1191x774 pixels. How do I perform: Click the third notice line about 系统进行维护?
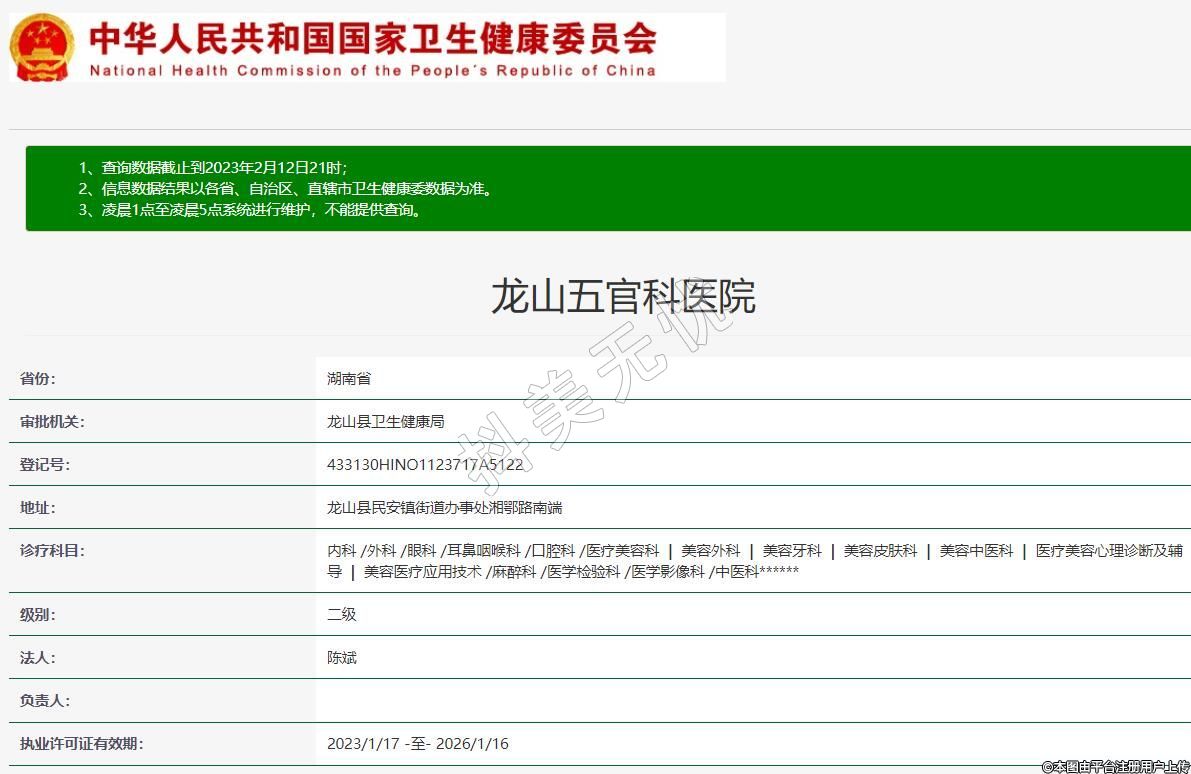coord(249,210)
